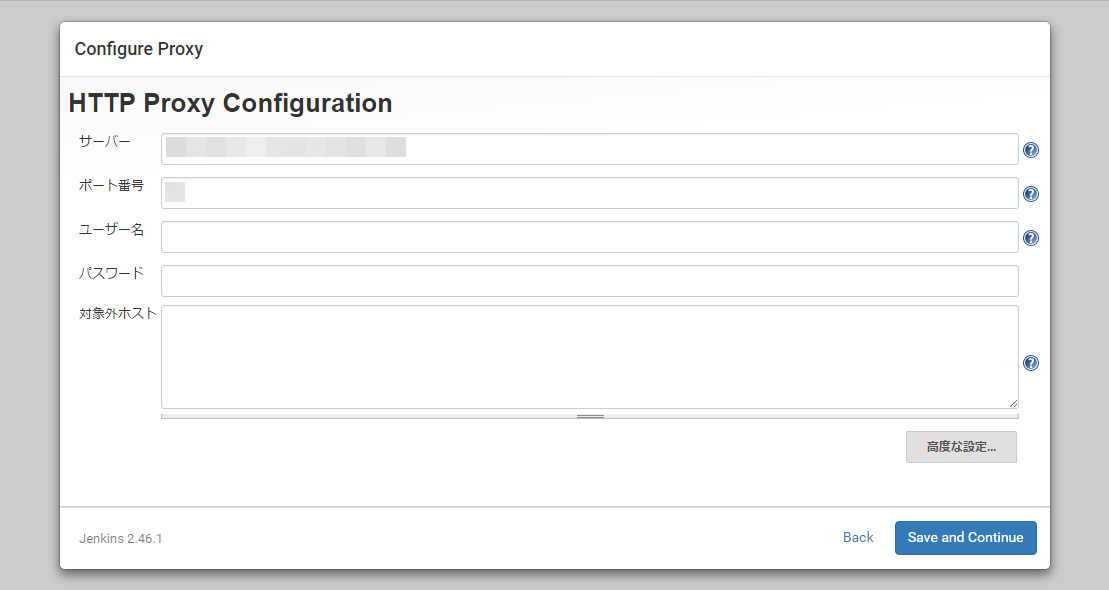Focus the パスワード text input
1109x590 pixels.
click(589, 281)
